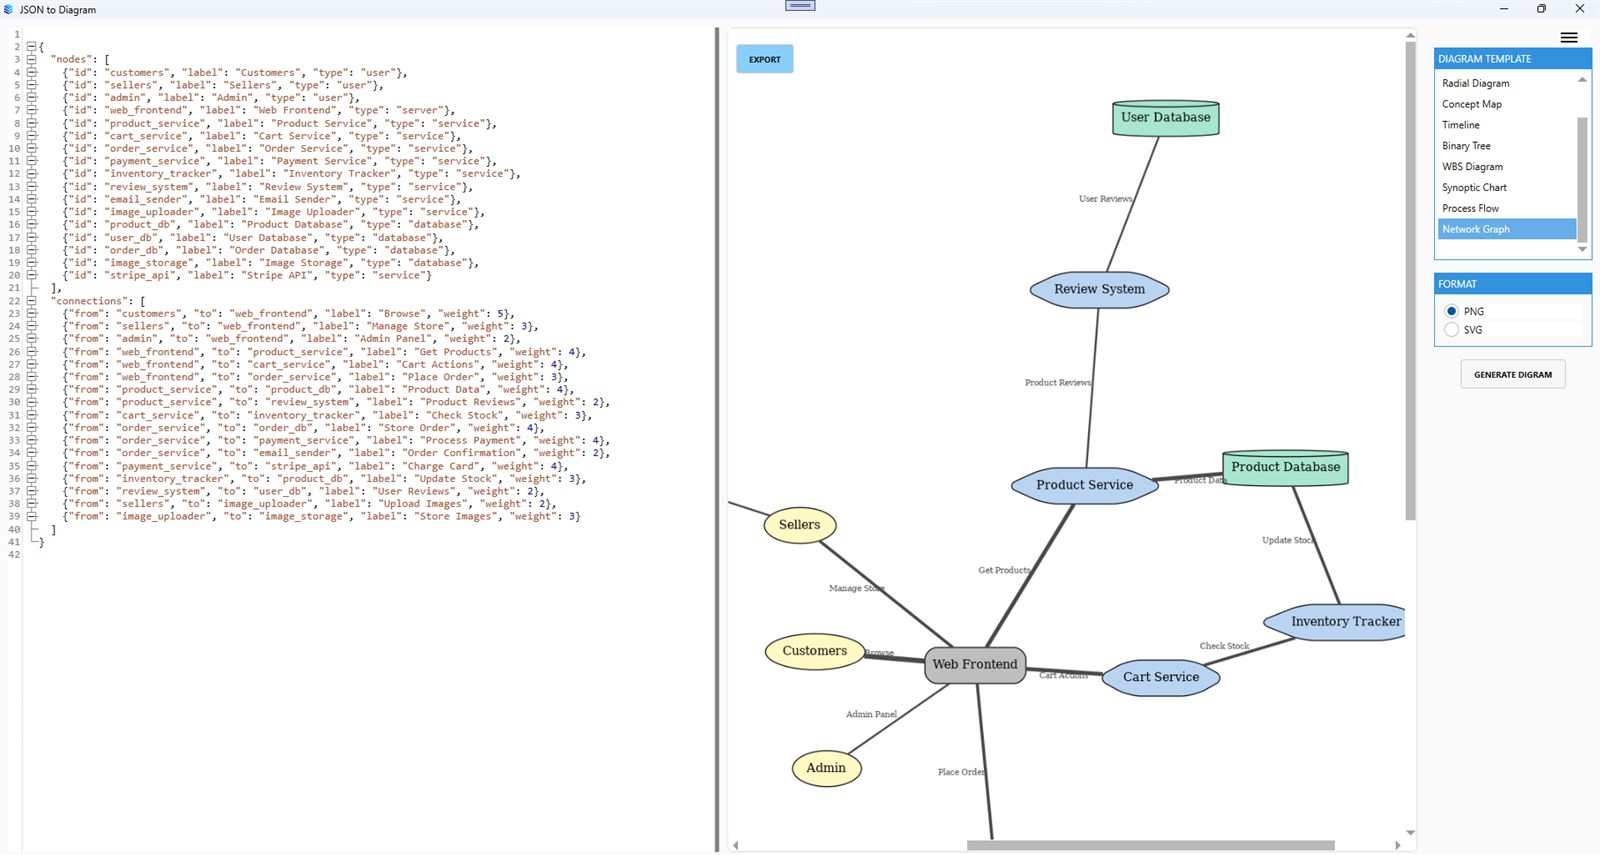The image size is (1600, 855).
Task: Click the Customers node
Action: [x=814, y=651]
